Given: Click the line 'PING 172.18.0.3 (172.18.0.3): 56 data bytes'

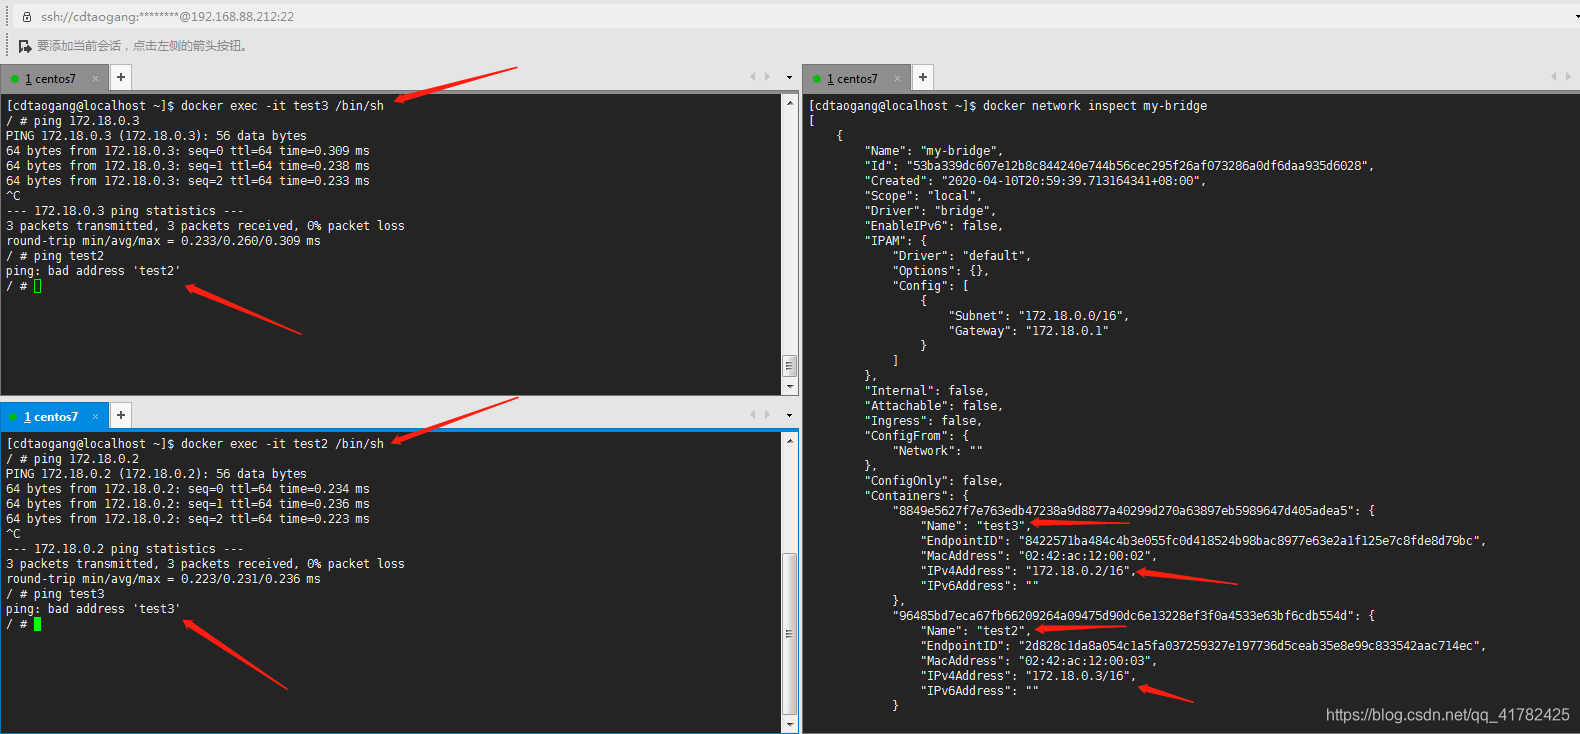Looking at the screenshot, I should tap(156, 136).
